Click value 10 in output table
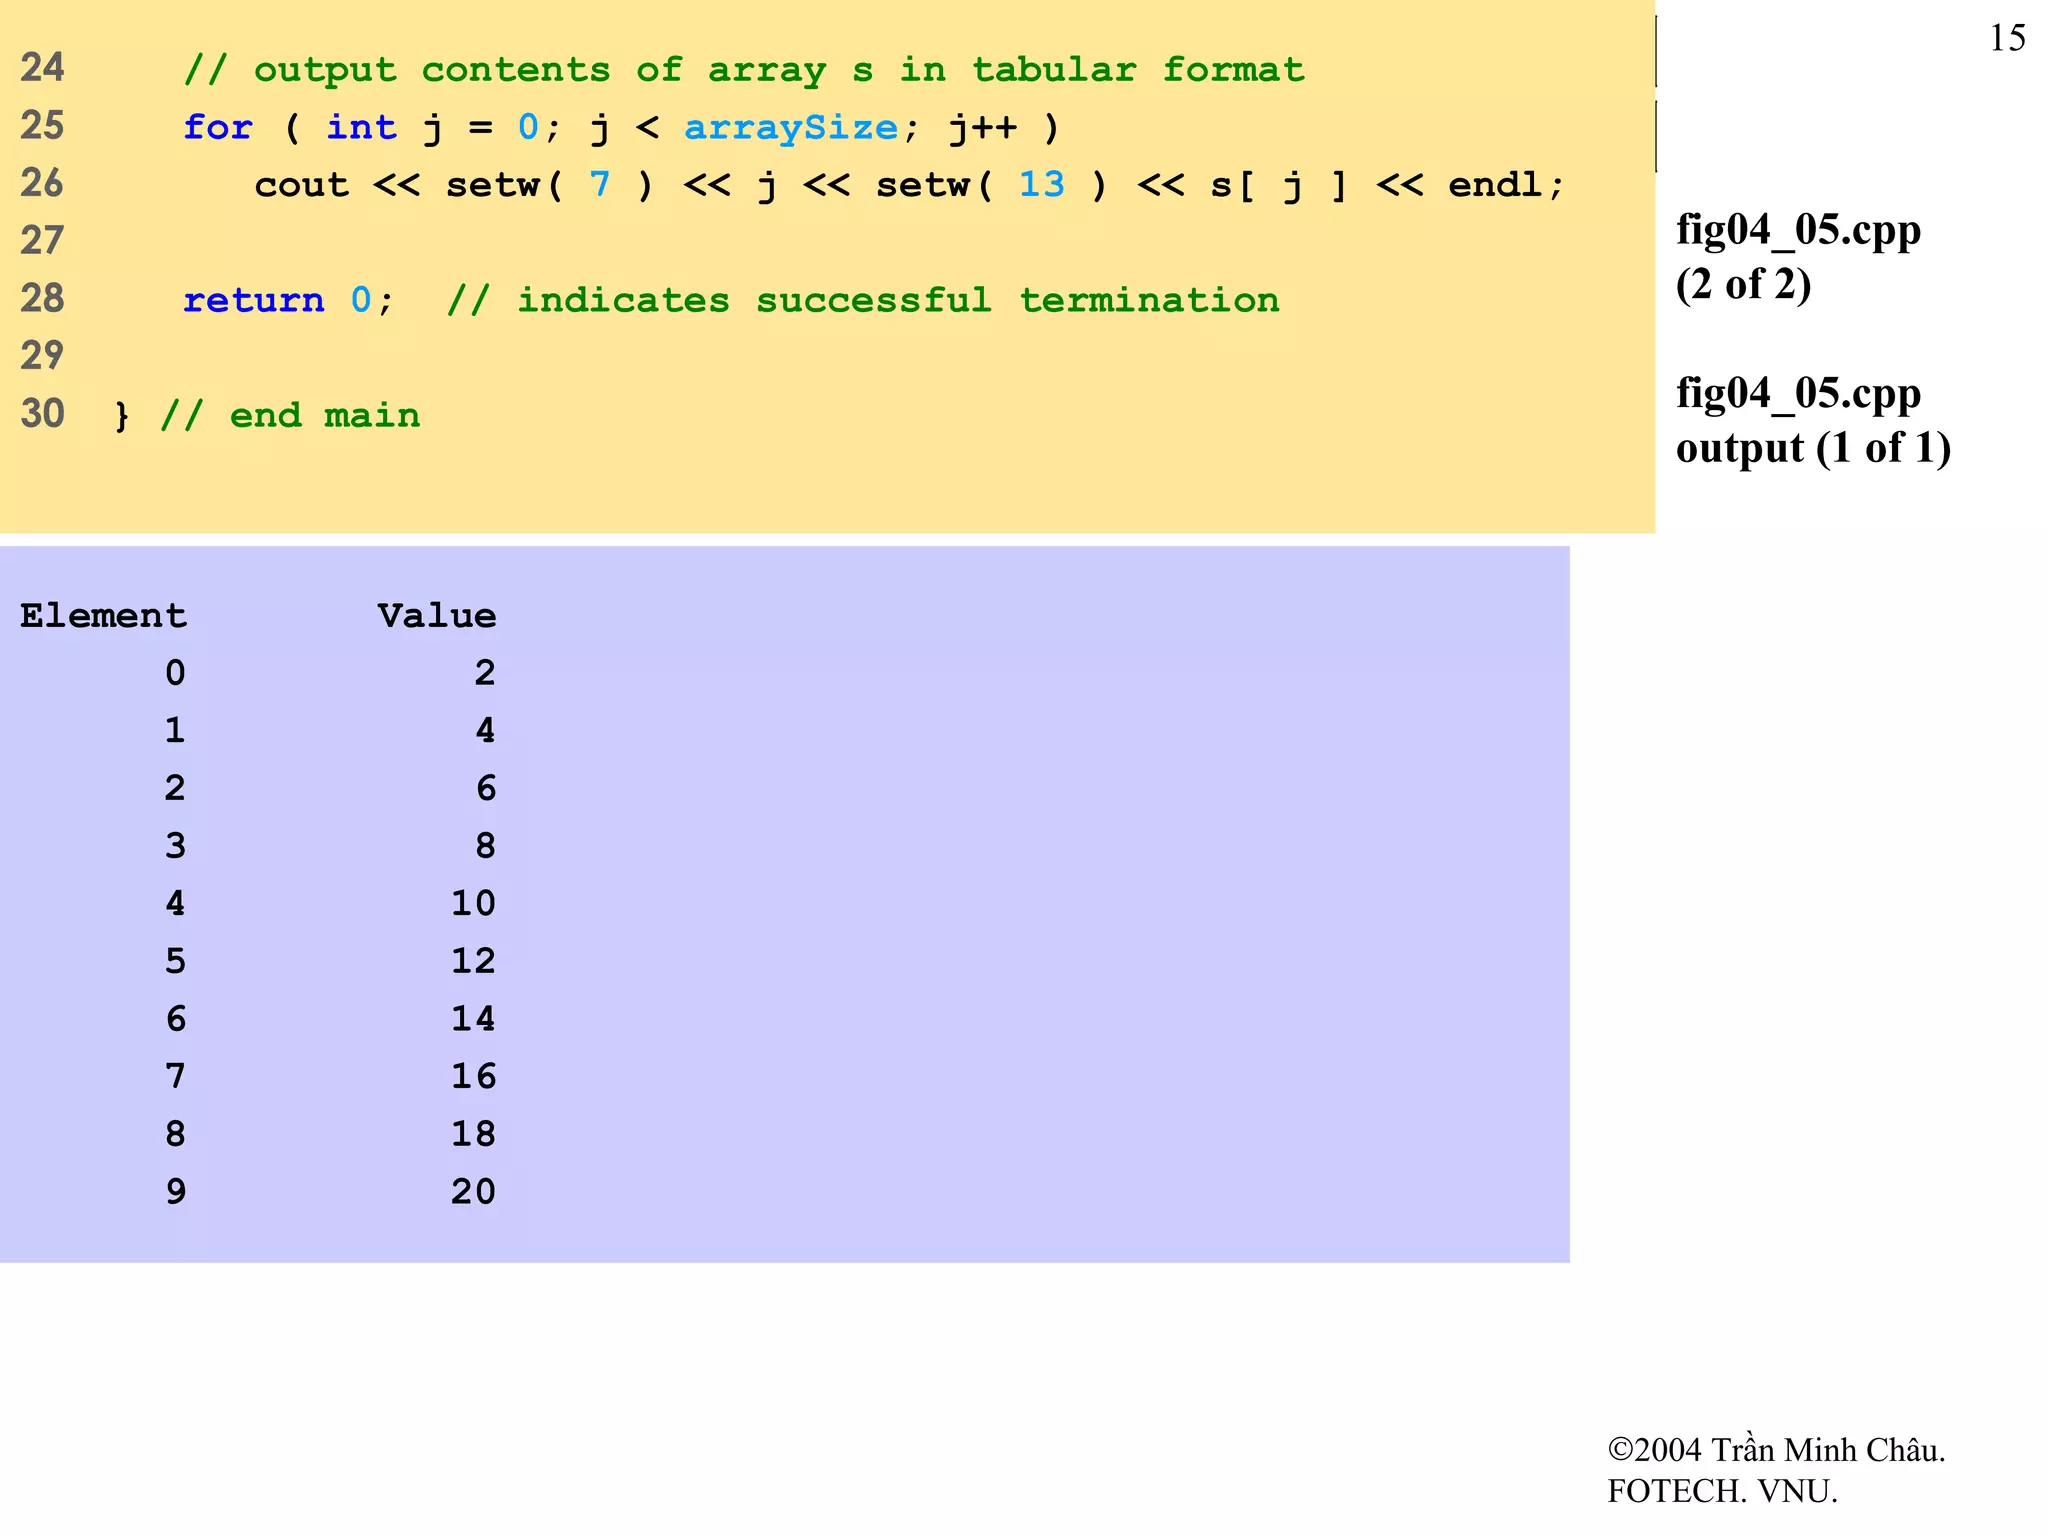This screenshot has width=2048, height=1536. point(473,903)
